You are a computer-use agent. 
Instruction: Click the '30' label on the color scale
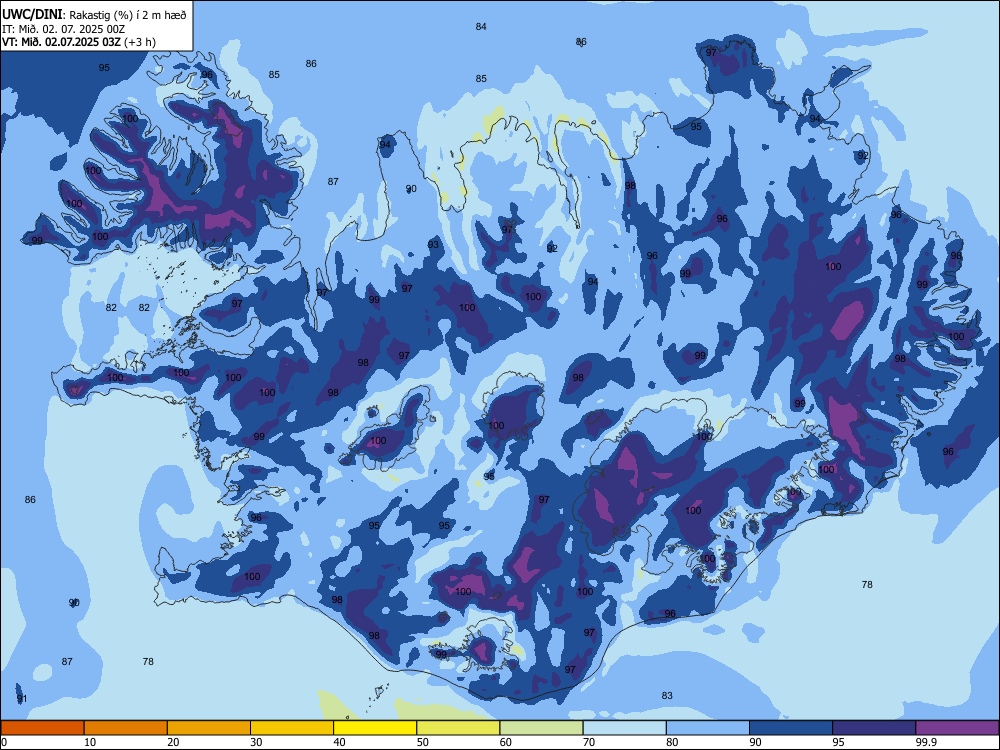pos(256,742)
